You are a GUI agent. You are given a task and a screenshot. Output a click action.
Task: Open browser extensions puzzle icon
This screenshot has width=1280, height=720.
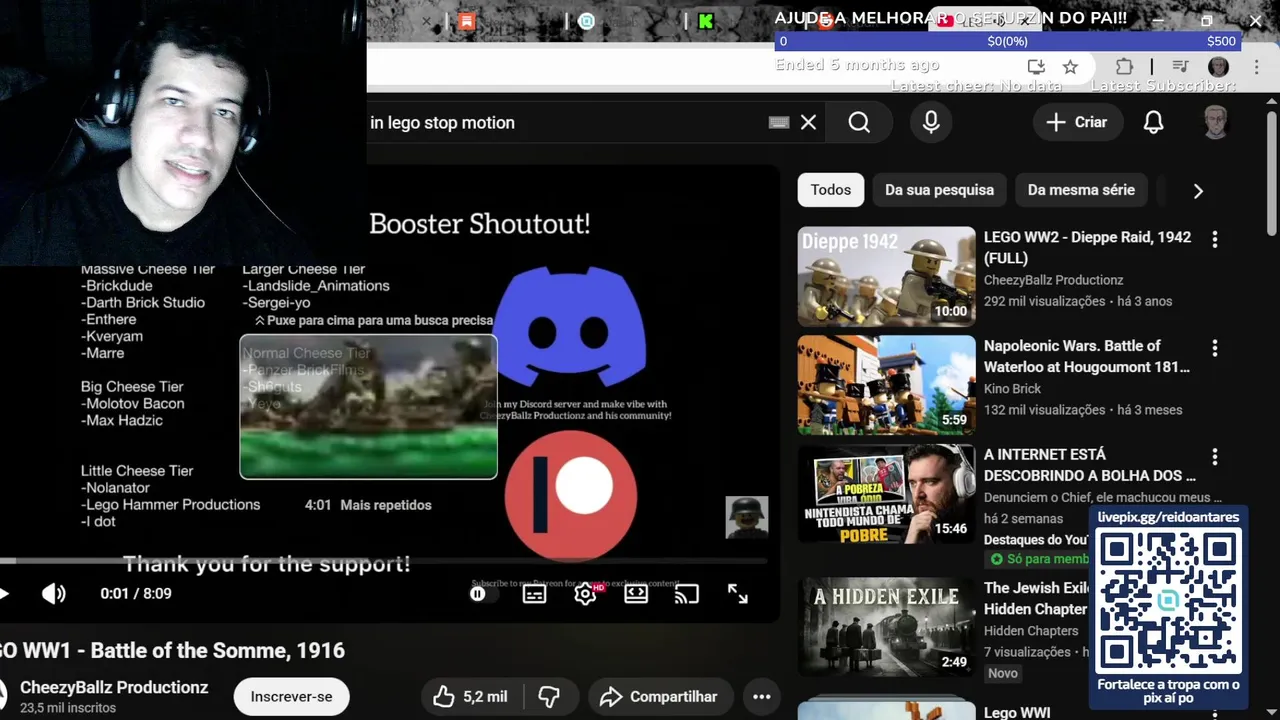[x=1124, y=67]
